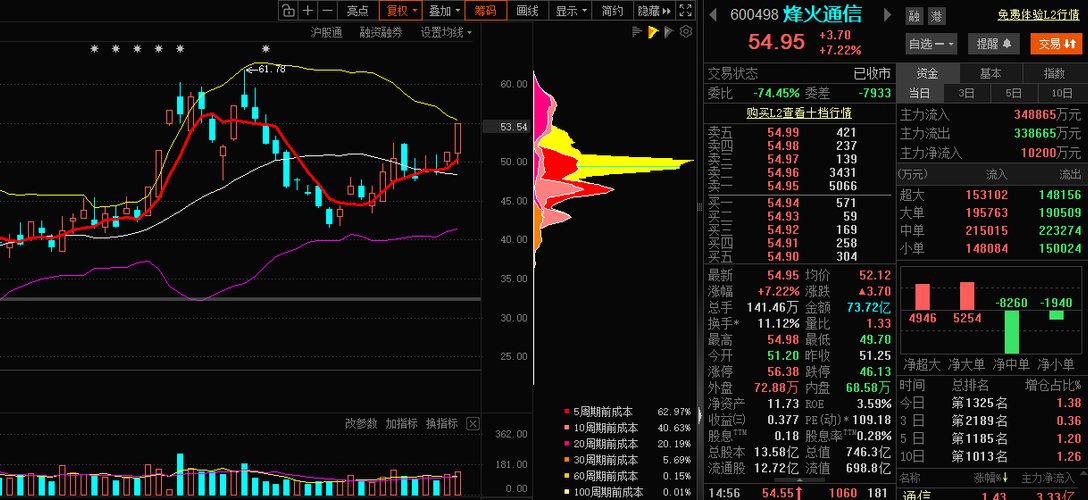Click the orange 30周期前成本 legend swatch
This screenshot has height=500, width=1088.
567,460
